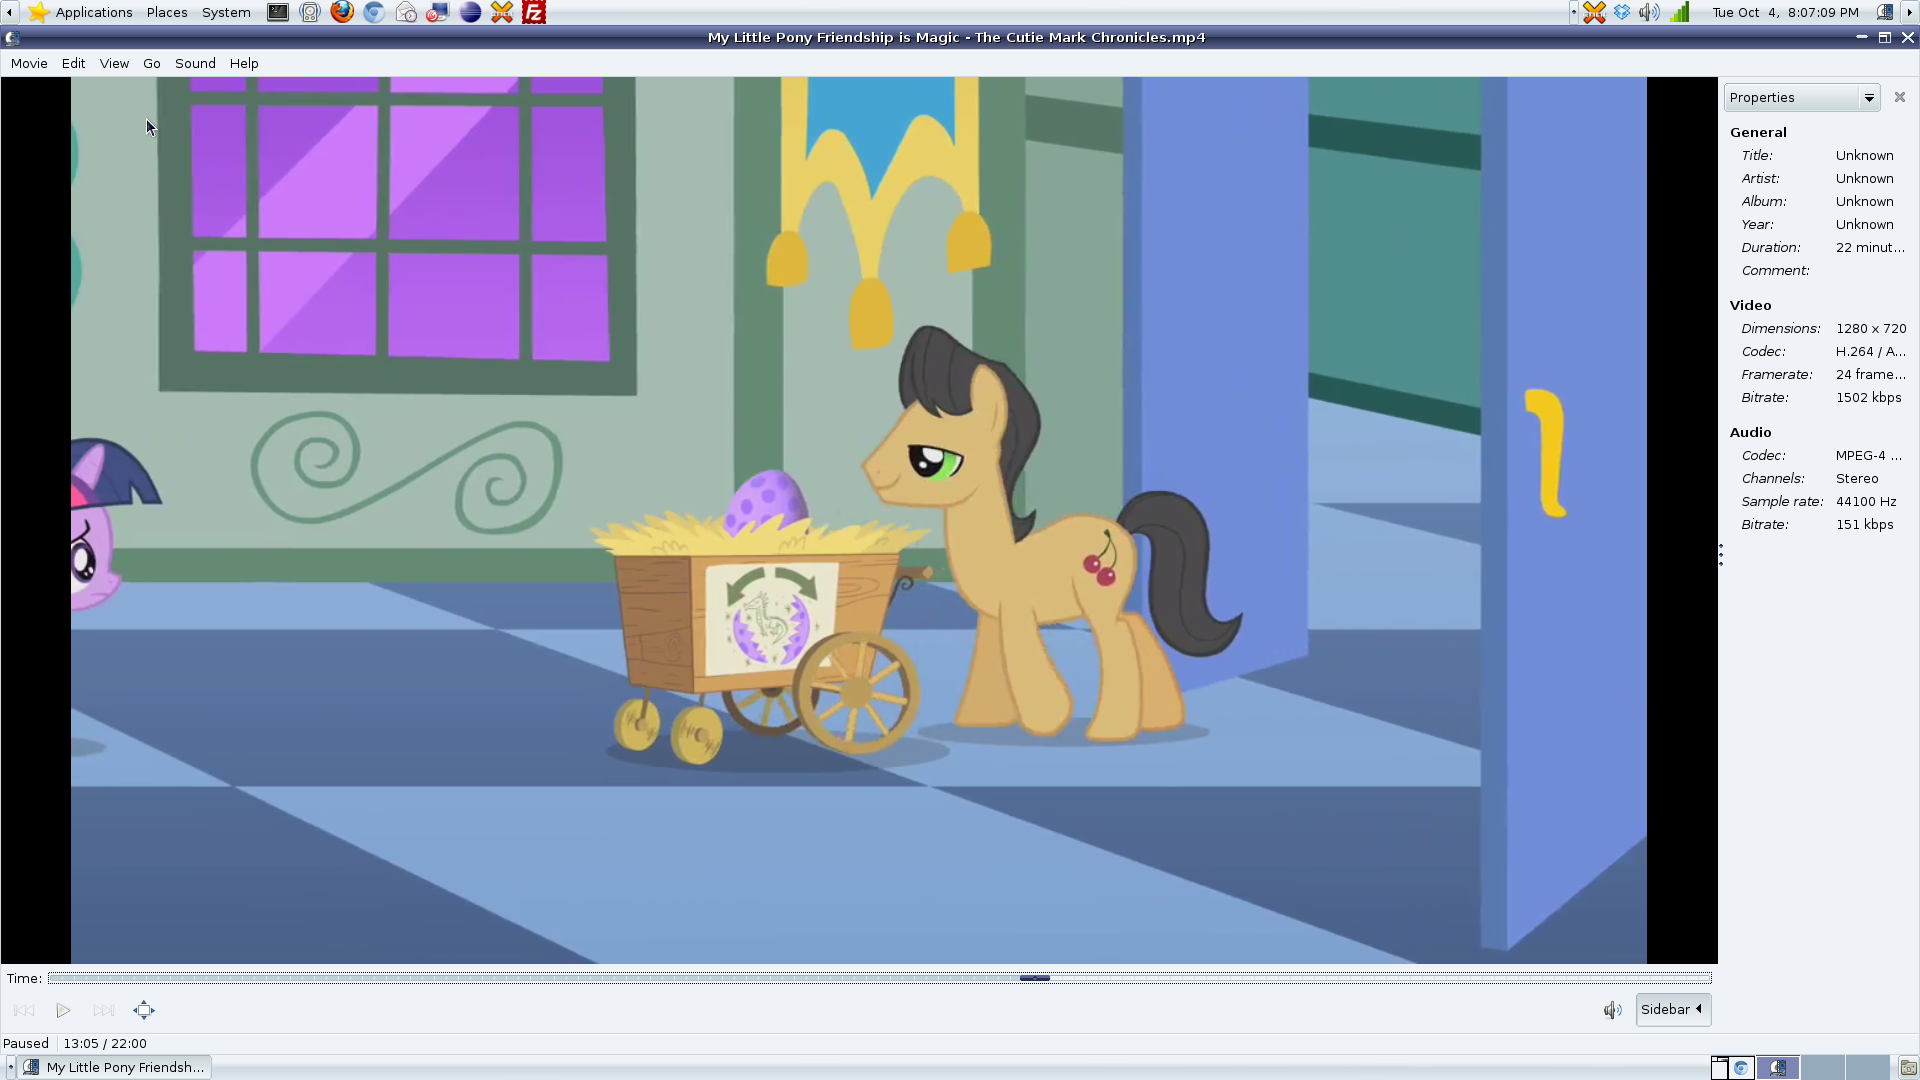The image size is (1920, 1080).
Task: Toggle the Sidebar button
Action: [1673, 1010]
